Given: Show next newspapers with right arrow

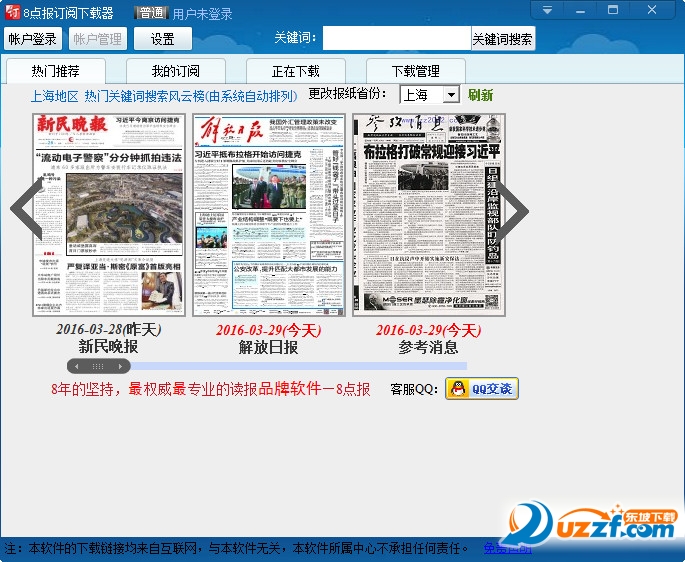Looking at the screenshot, I should [x=512, y=211].
